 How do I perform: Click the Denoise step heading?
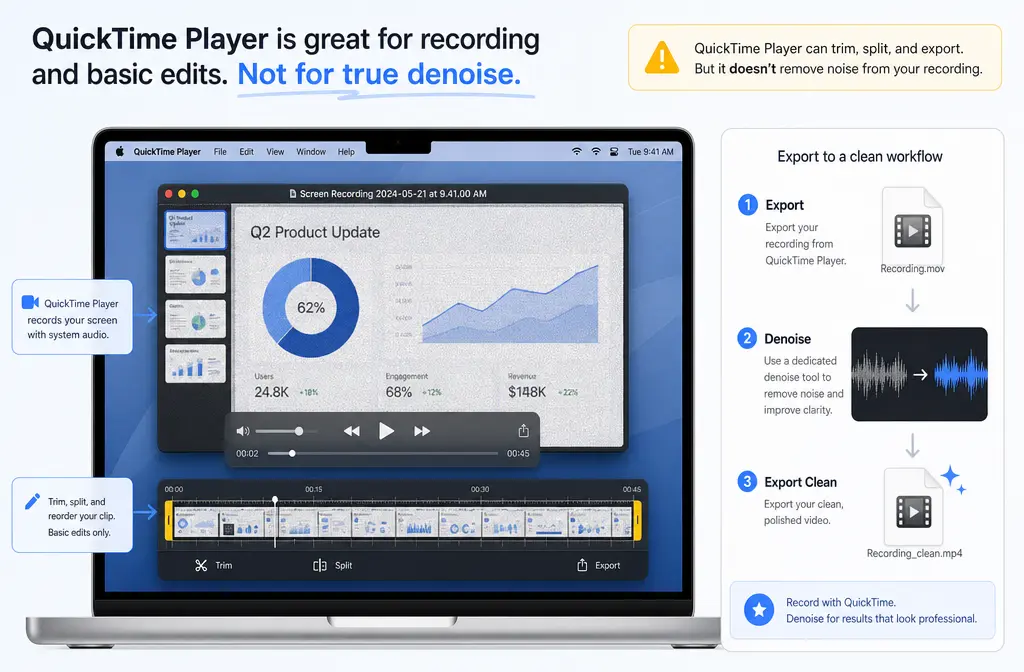(788, 339)
